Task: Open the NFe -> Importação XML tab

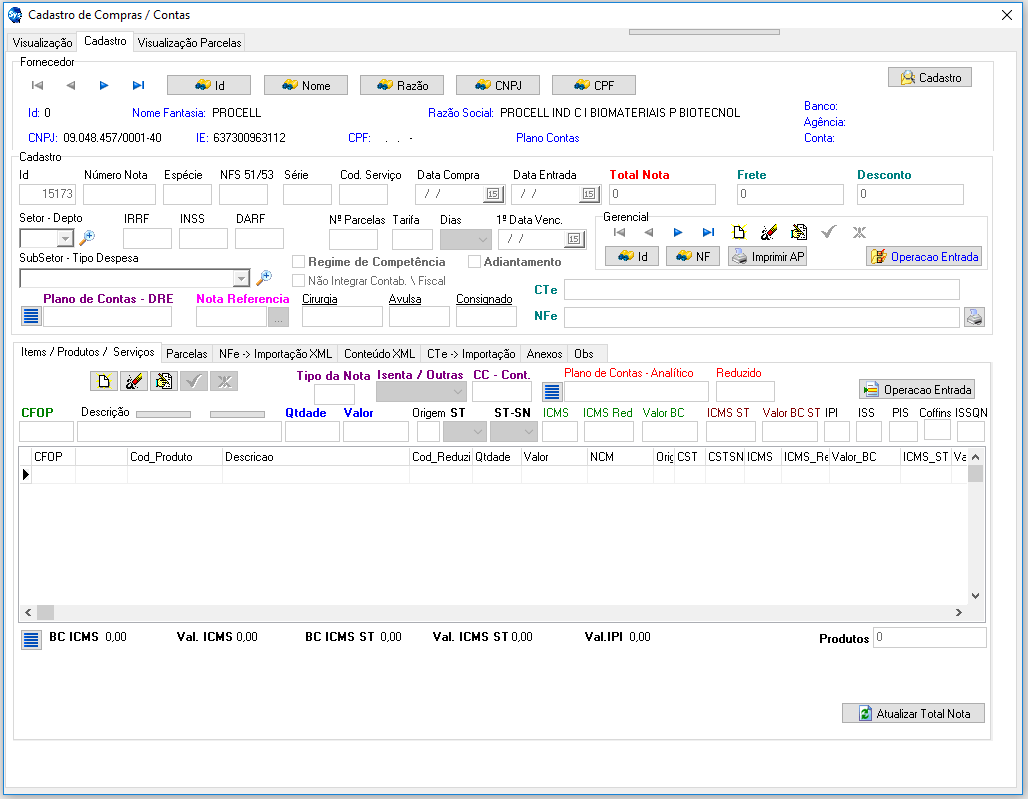Action: point(275,354)
